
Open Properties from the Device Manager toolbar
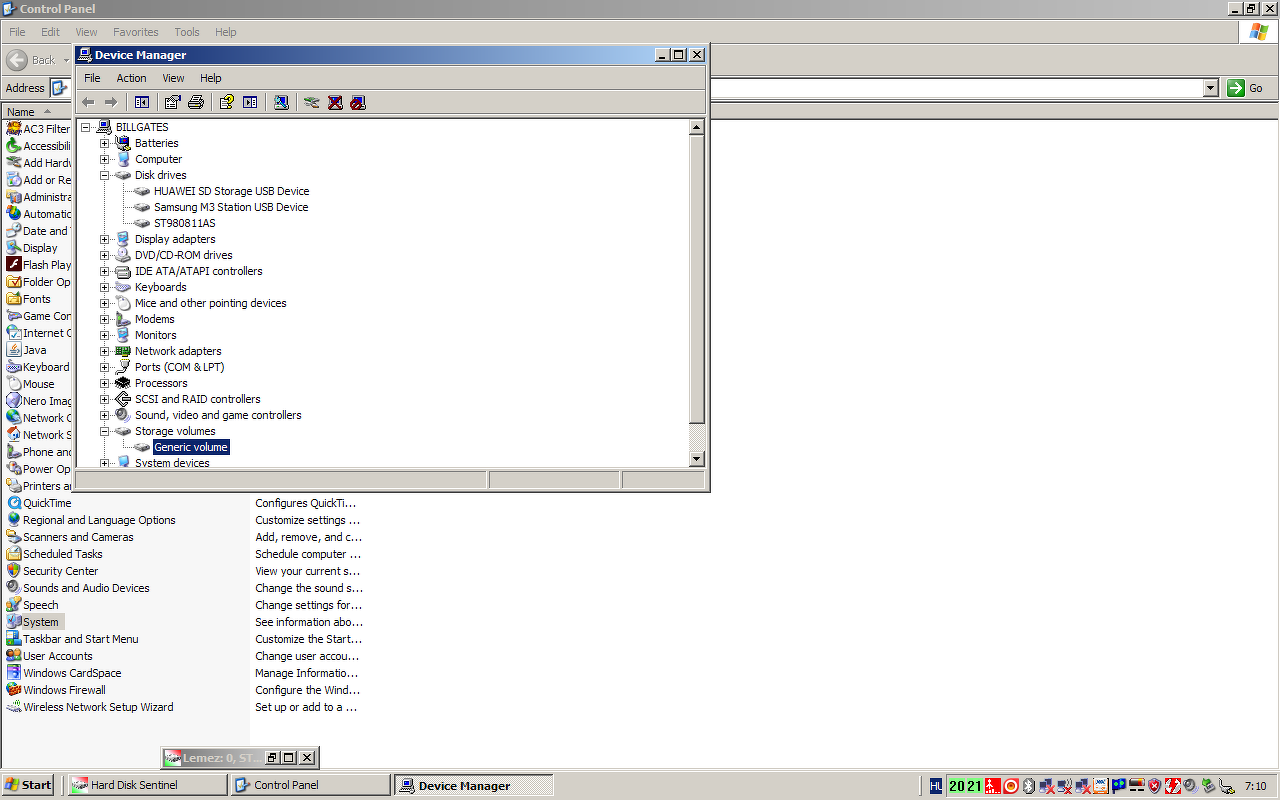[173, 102]
